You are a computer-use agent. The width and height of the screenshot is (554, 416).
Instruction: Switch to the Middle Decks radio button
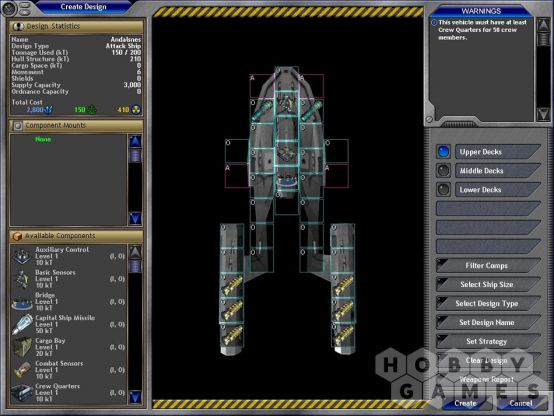443,171
